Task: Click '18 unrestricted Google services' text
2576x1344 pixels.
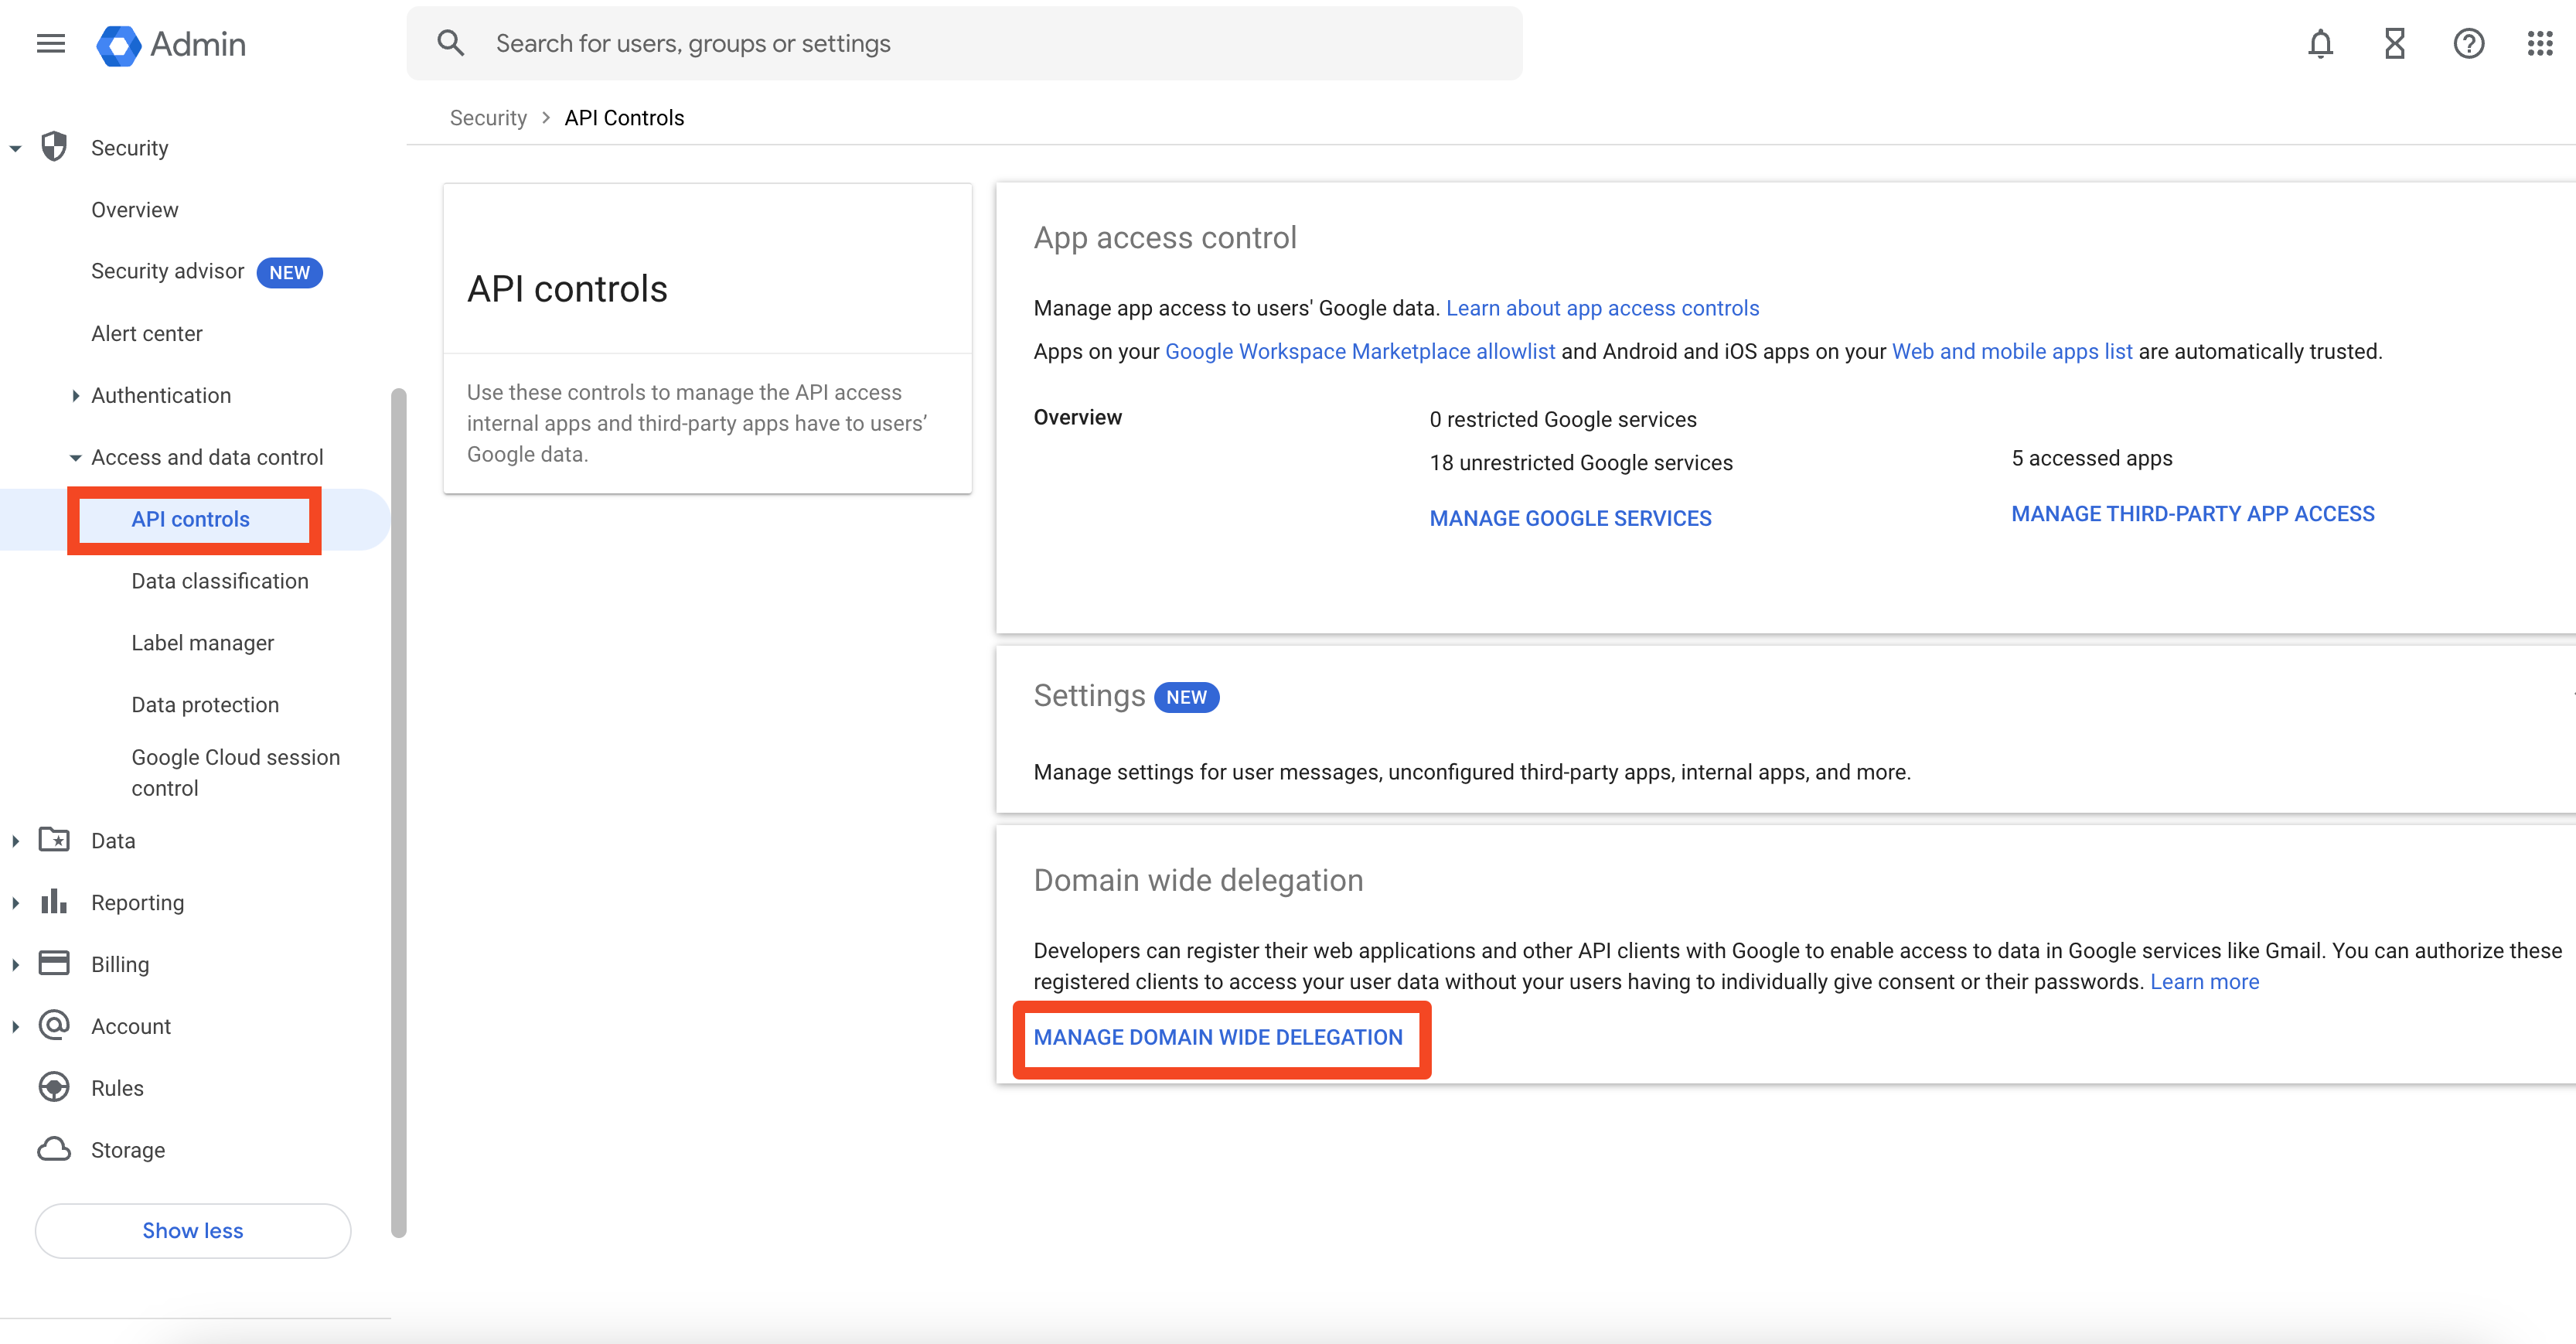Action: point(1580,462)
